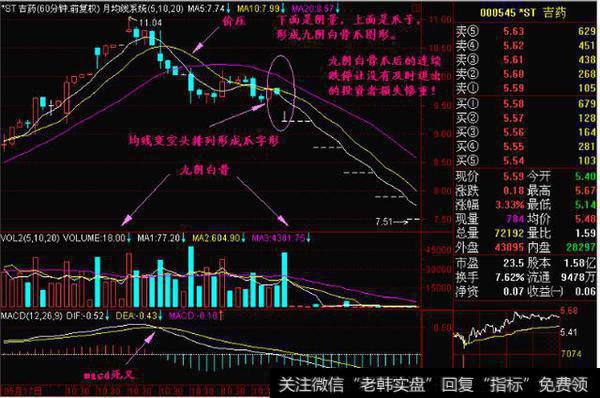Click the 内盘 28297 value
This screenshot has width=600, height=398.
(562, 247)
